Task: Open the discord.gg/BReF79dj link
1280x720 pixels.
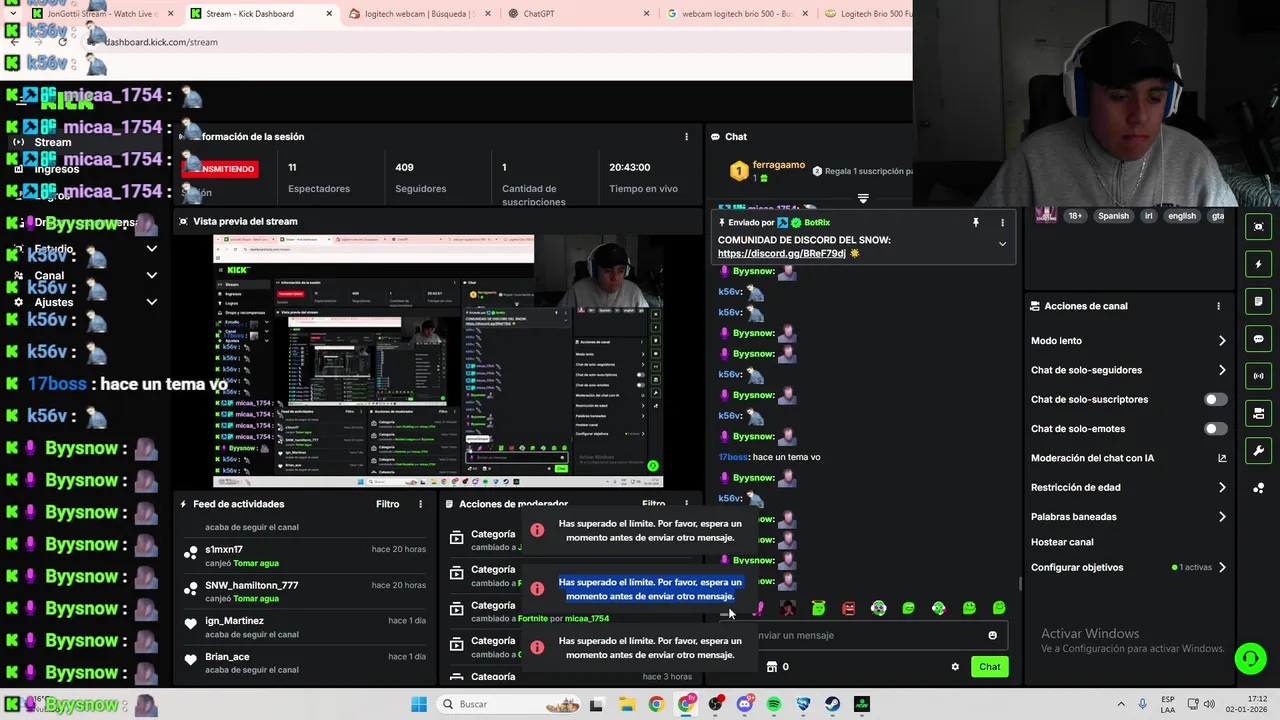Action: 782,254
